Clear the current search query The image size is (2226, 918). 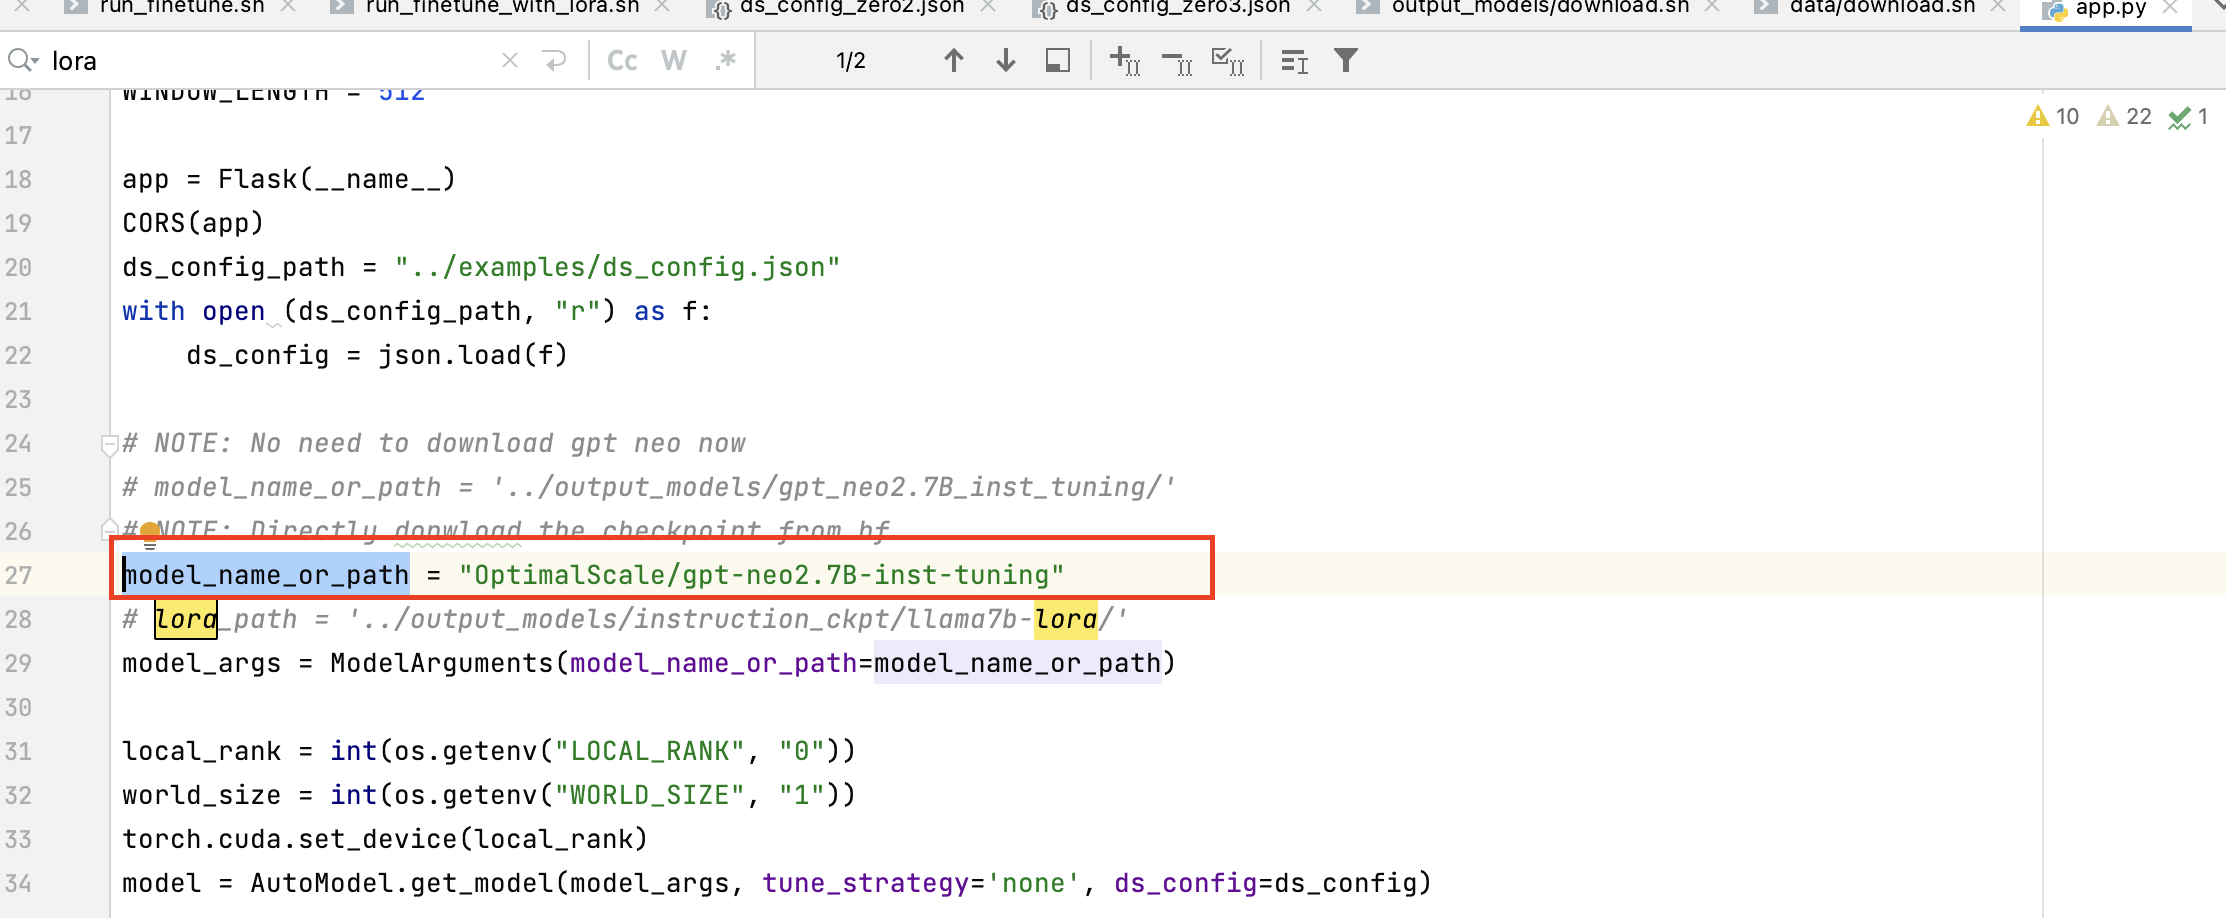(x=509, y=60)
